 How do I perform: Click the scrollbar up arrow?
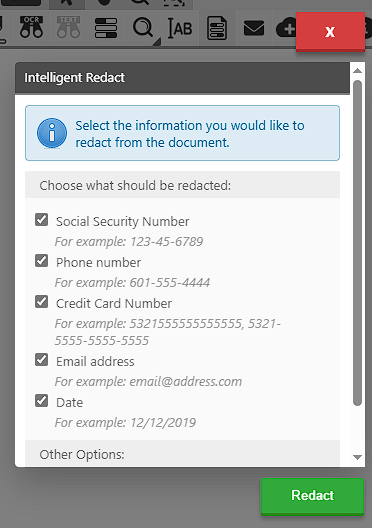coord(358,71)
